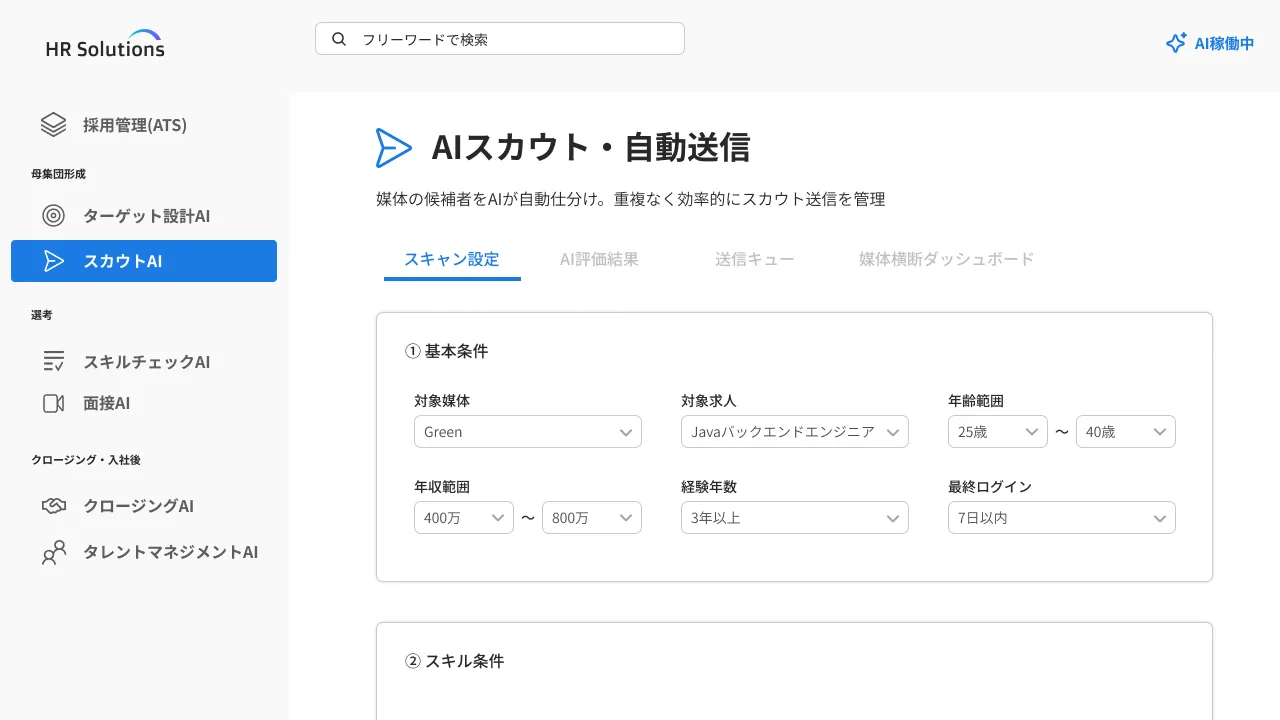Click the large paper plane title icon
Screen dimensions: 1280x720
[x=393, y=148]
